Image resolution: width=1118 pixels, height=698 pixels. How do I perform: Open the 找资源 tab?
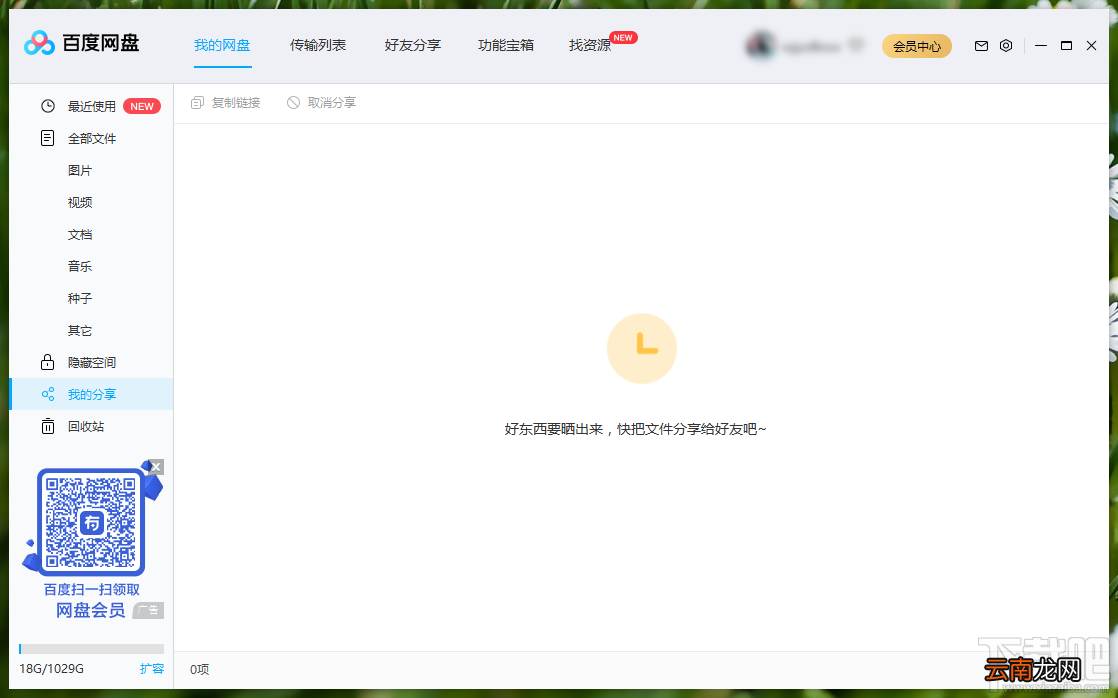pyautogui.click(x=590, y=46)
